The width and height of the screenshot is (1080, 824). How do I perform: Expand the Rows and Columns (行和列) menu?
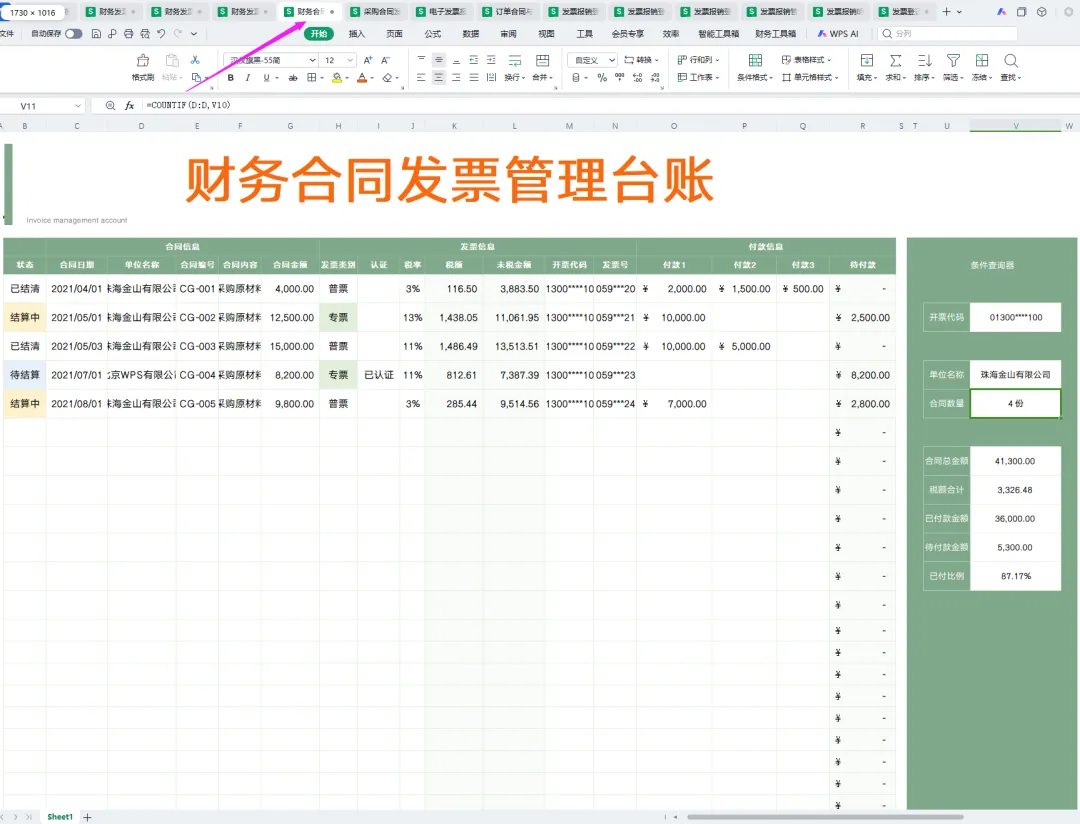click(x=698, y=60)
